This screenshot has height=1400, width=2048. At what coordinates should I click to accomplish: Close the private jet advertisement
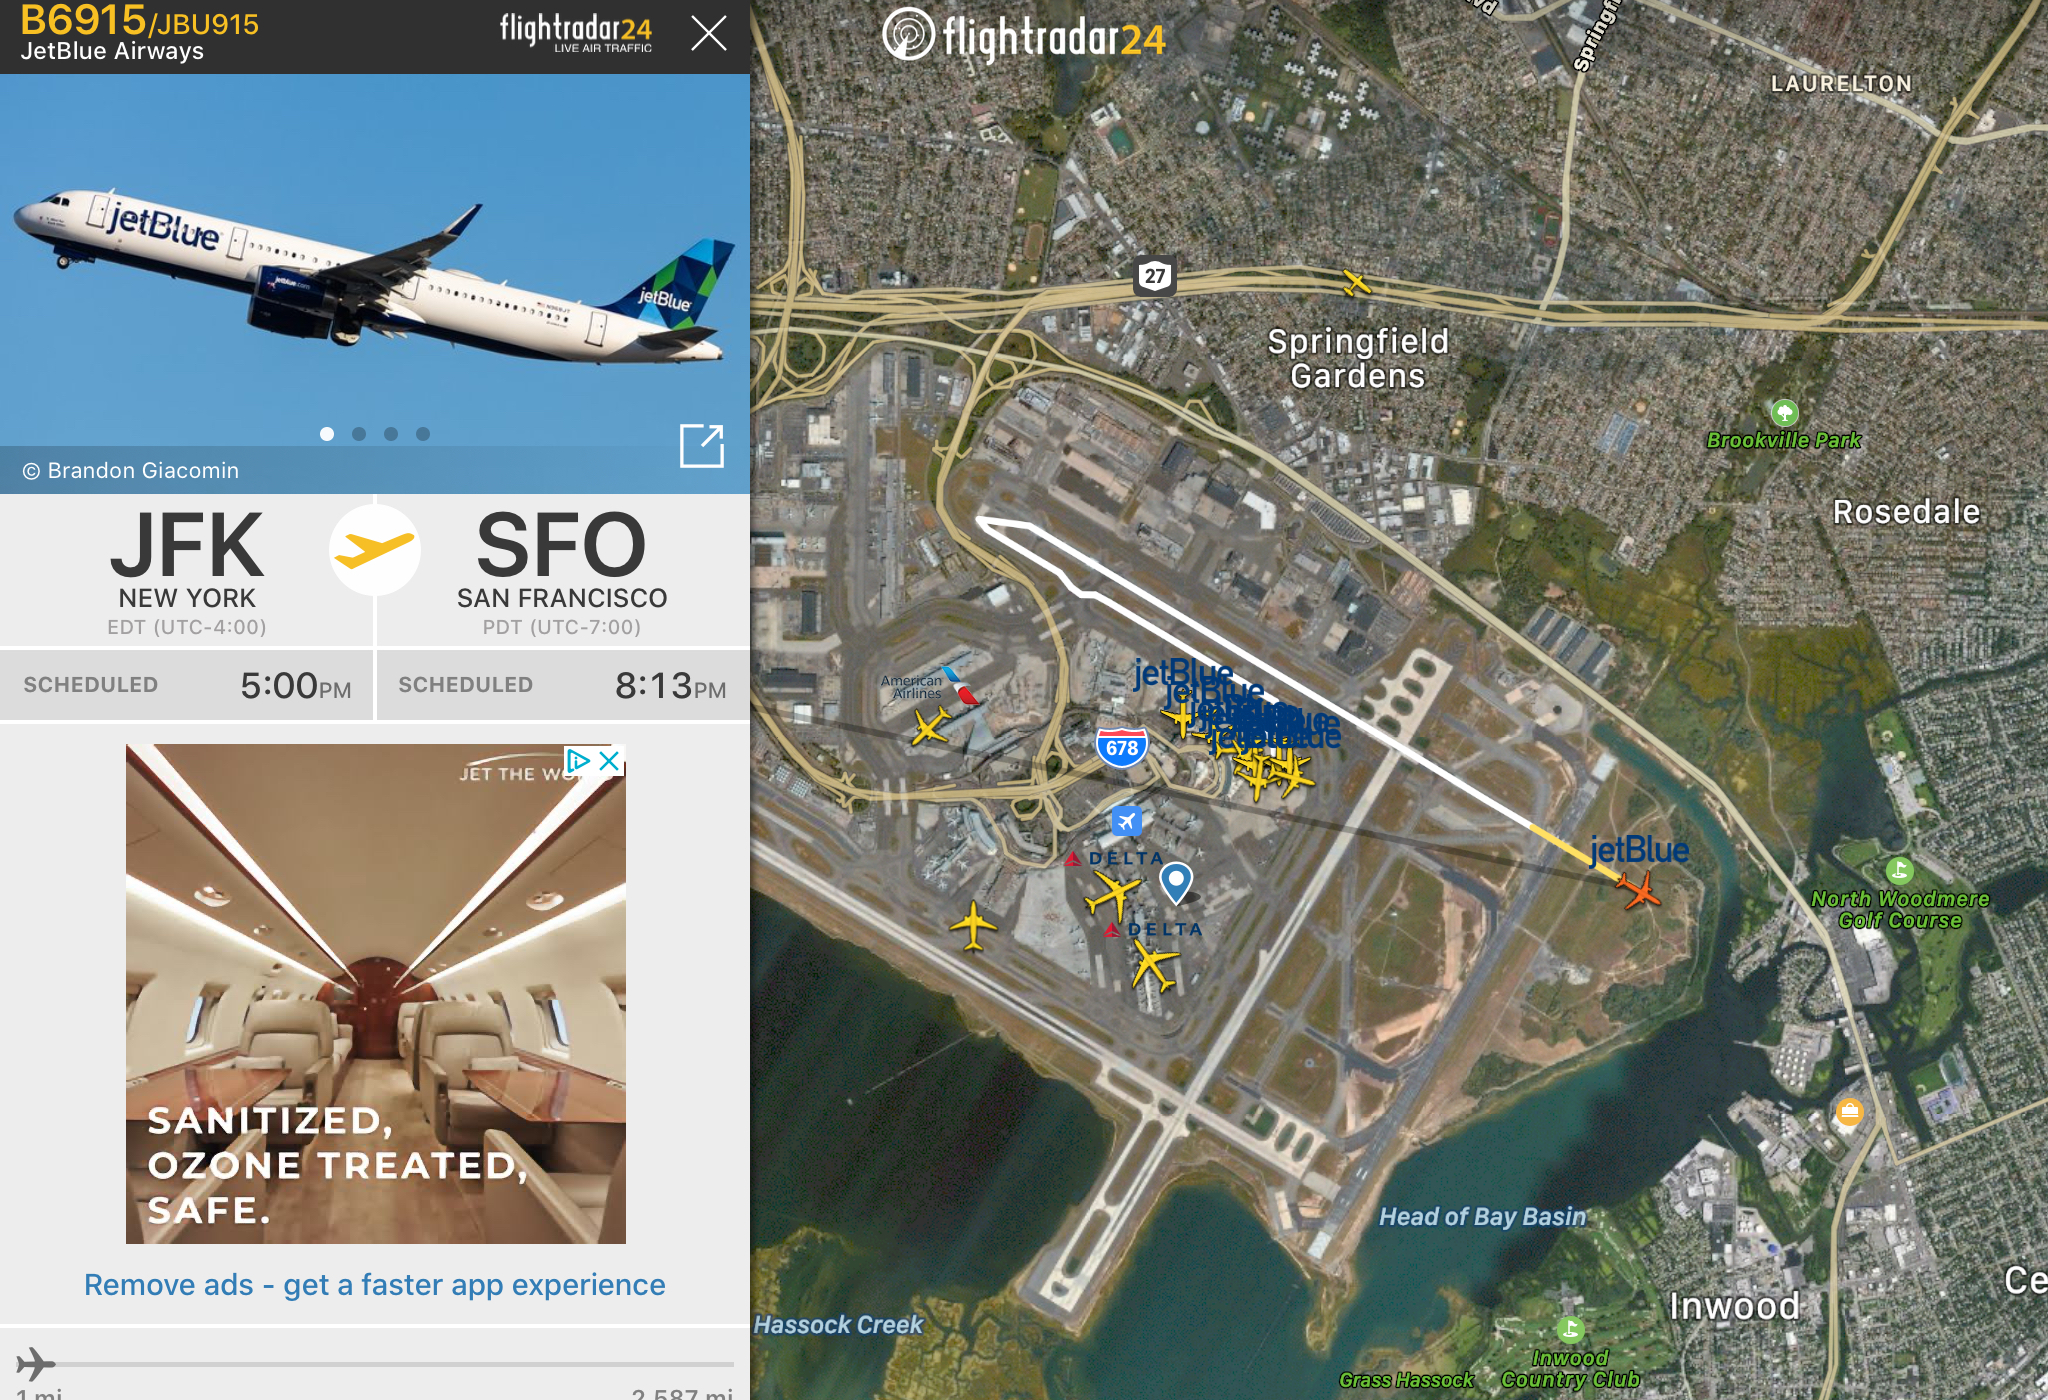tap(609, 760)
